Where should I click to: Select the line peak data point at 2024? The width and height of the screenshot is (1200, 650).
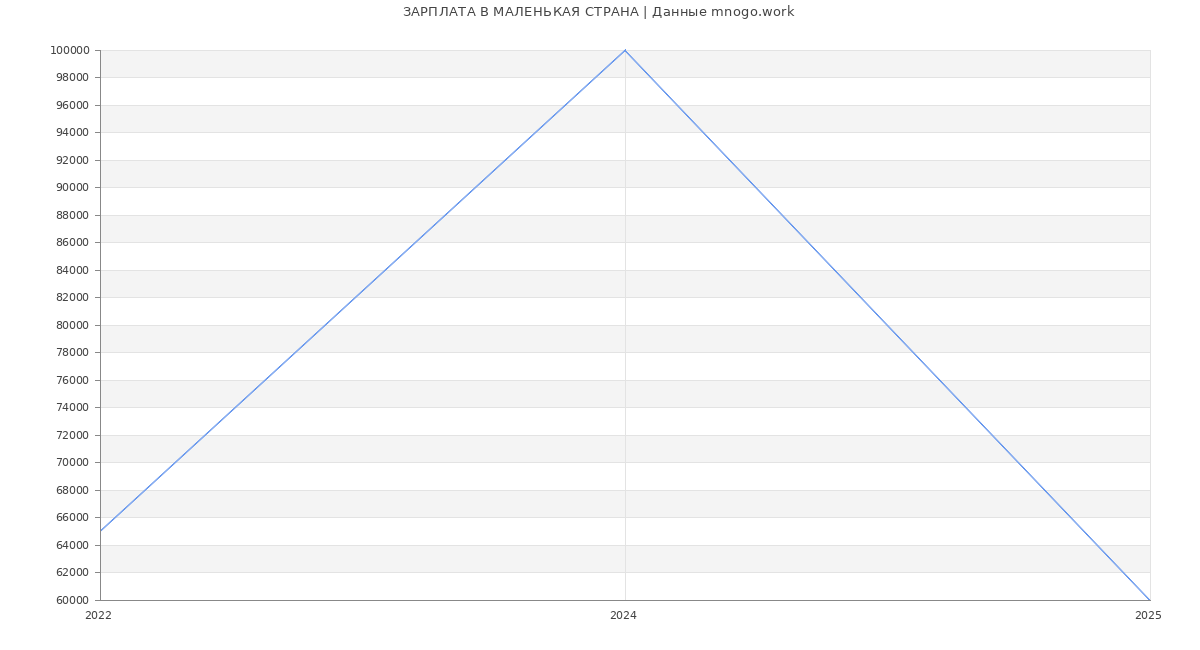pyautogui.click(x=625, y=50)
